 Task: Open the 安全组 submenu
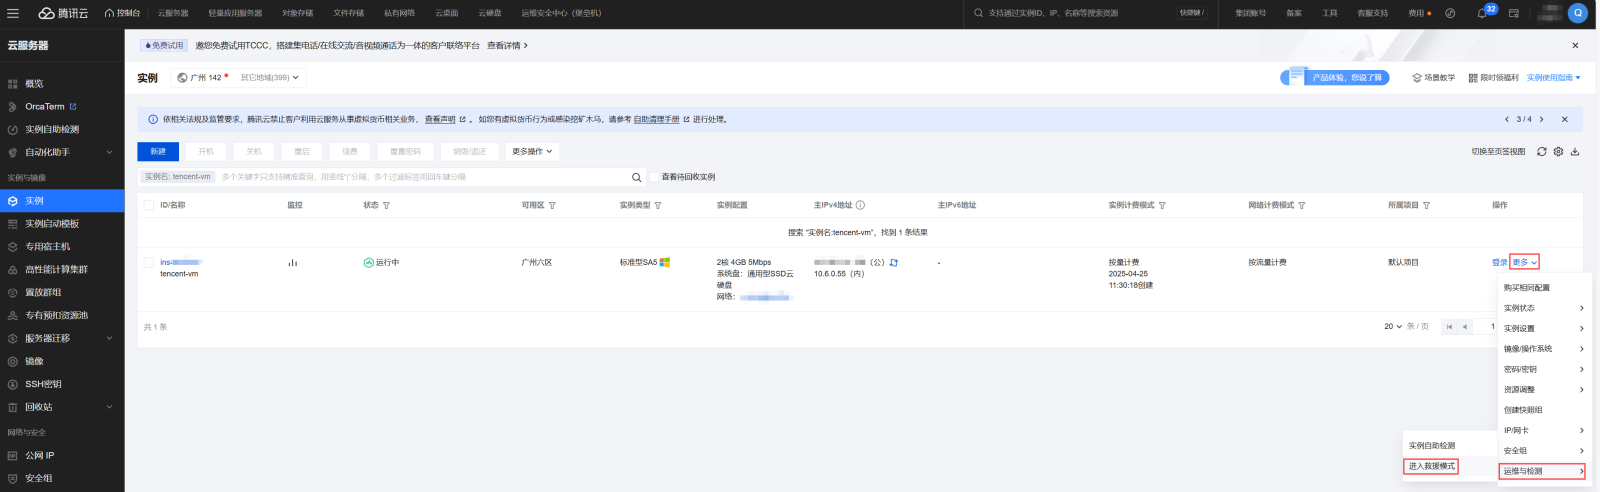1543,451
